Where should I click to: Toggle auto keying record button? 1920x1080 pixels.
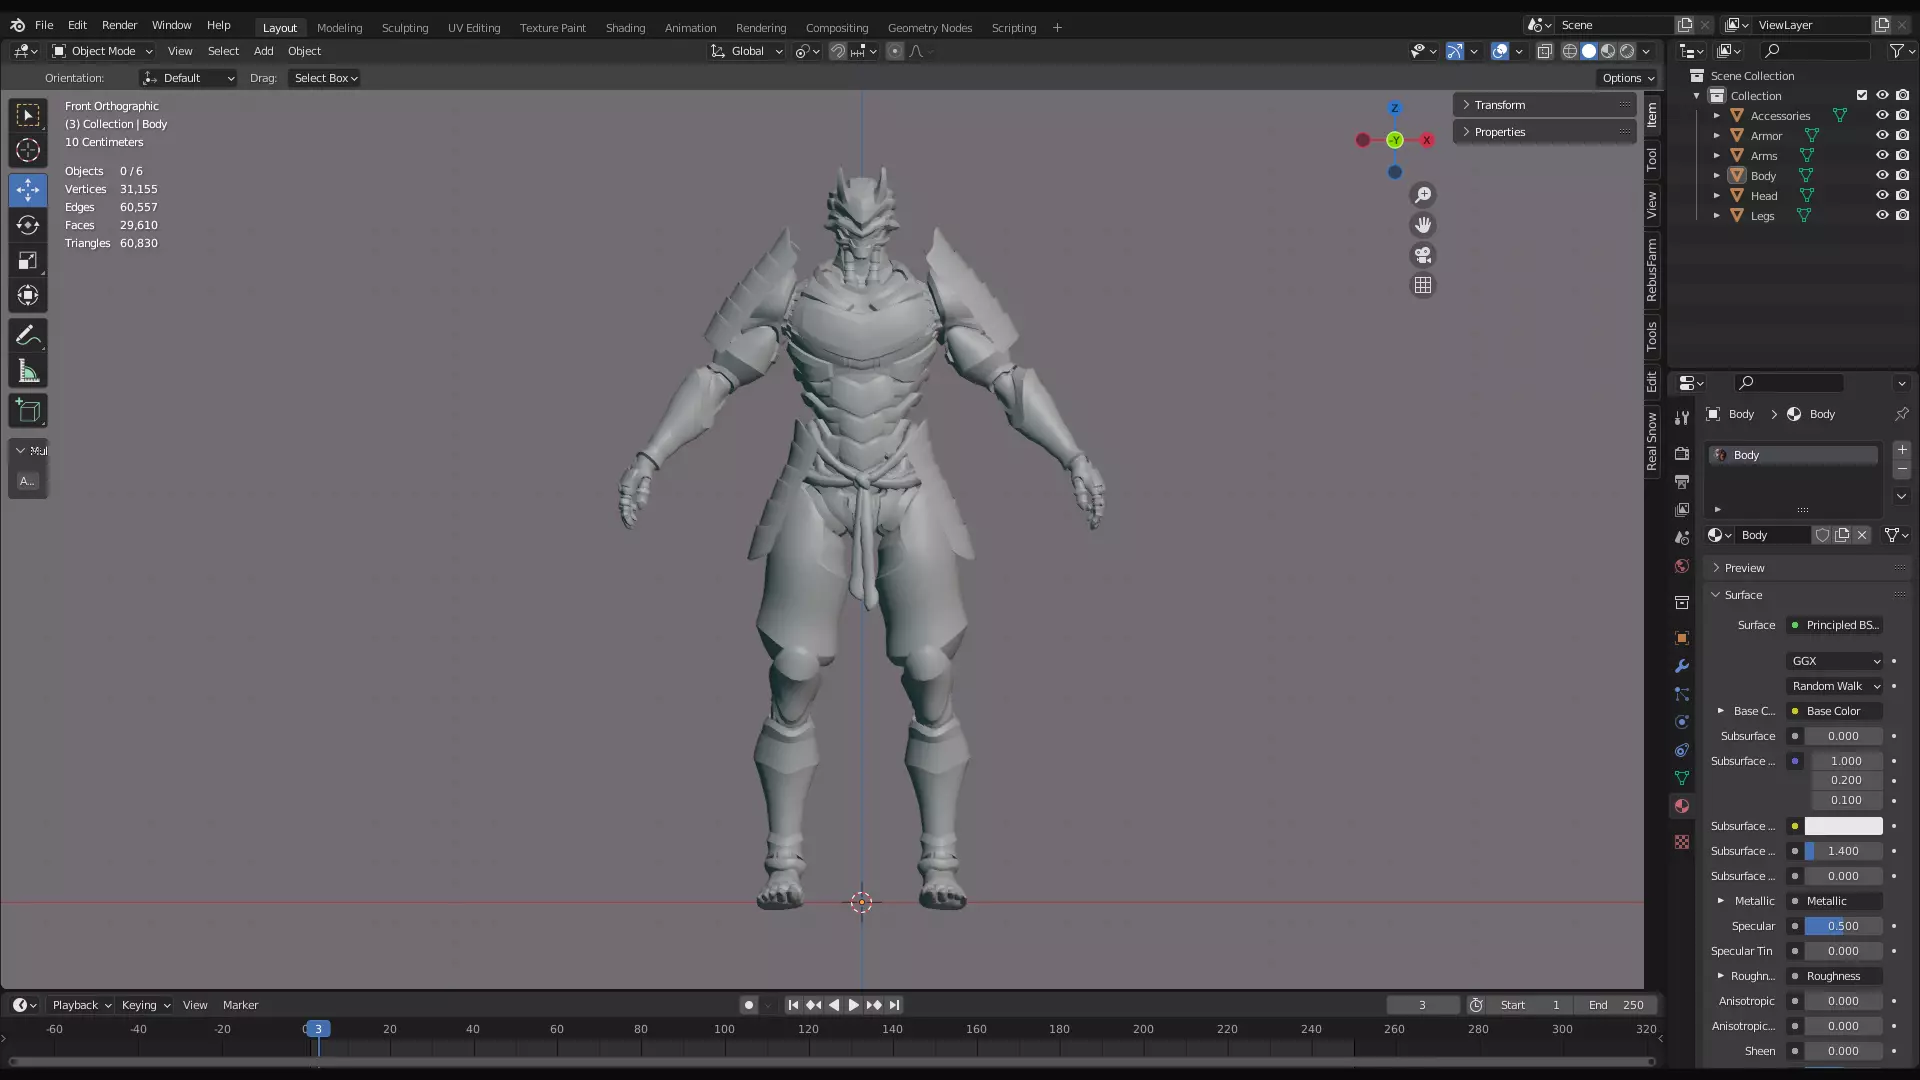(x=748, y=1005)
